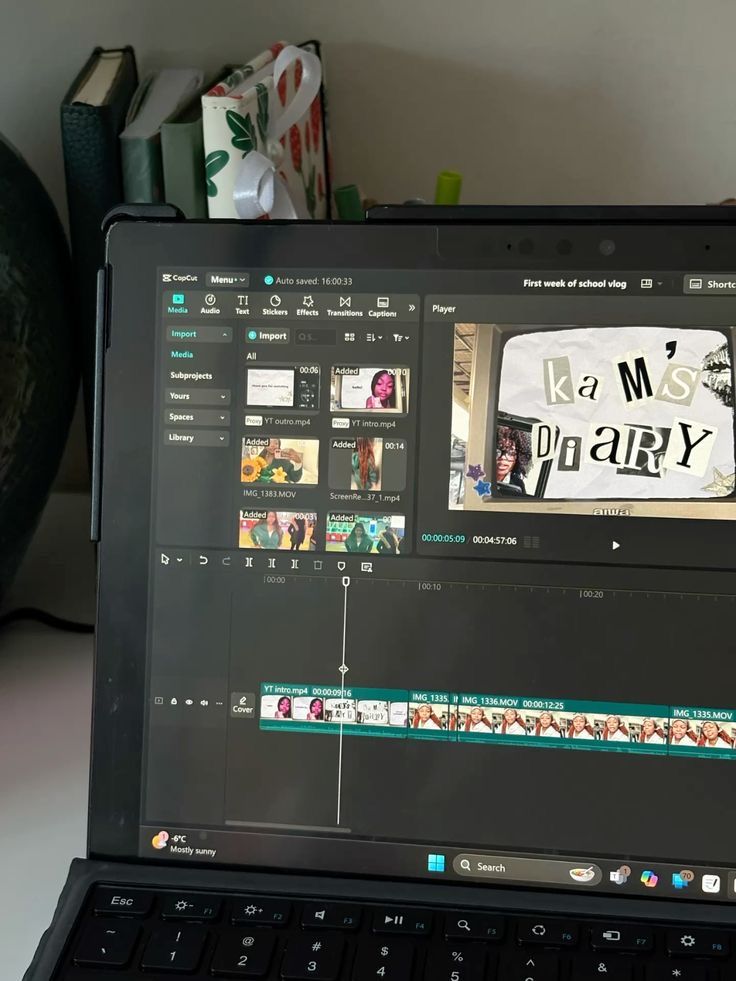This screenshot has height=981, width=736.
Task: Click the YT outro.mp4 file name
Action: point(287,421)
